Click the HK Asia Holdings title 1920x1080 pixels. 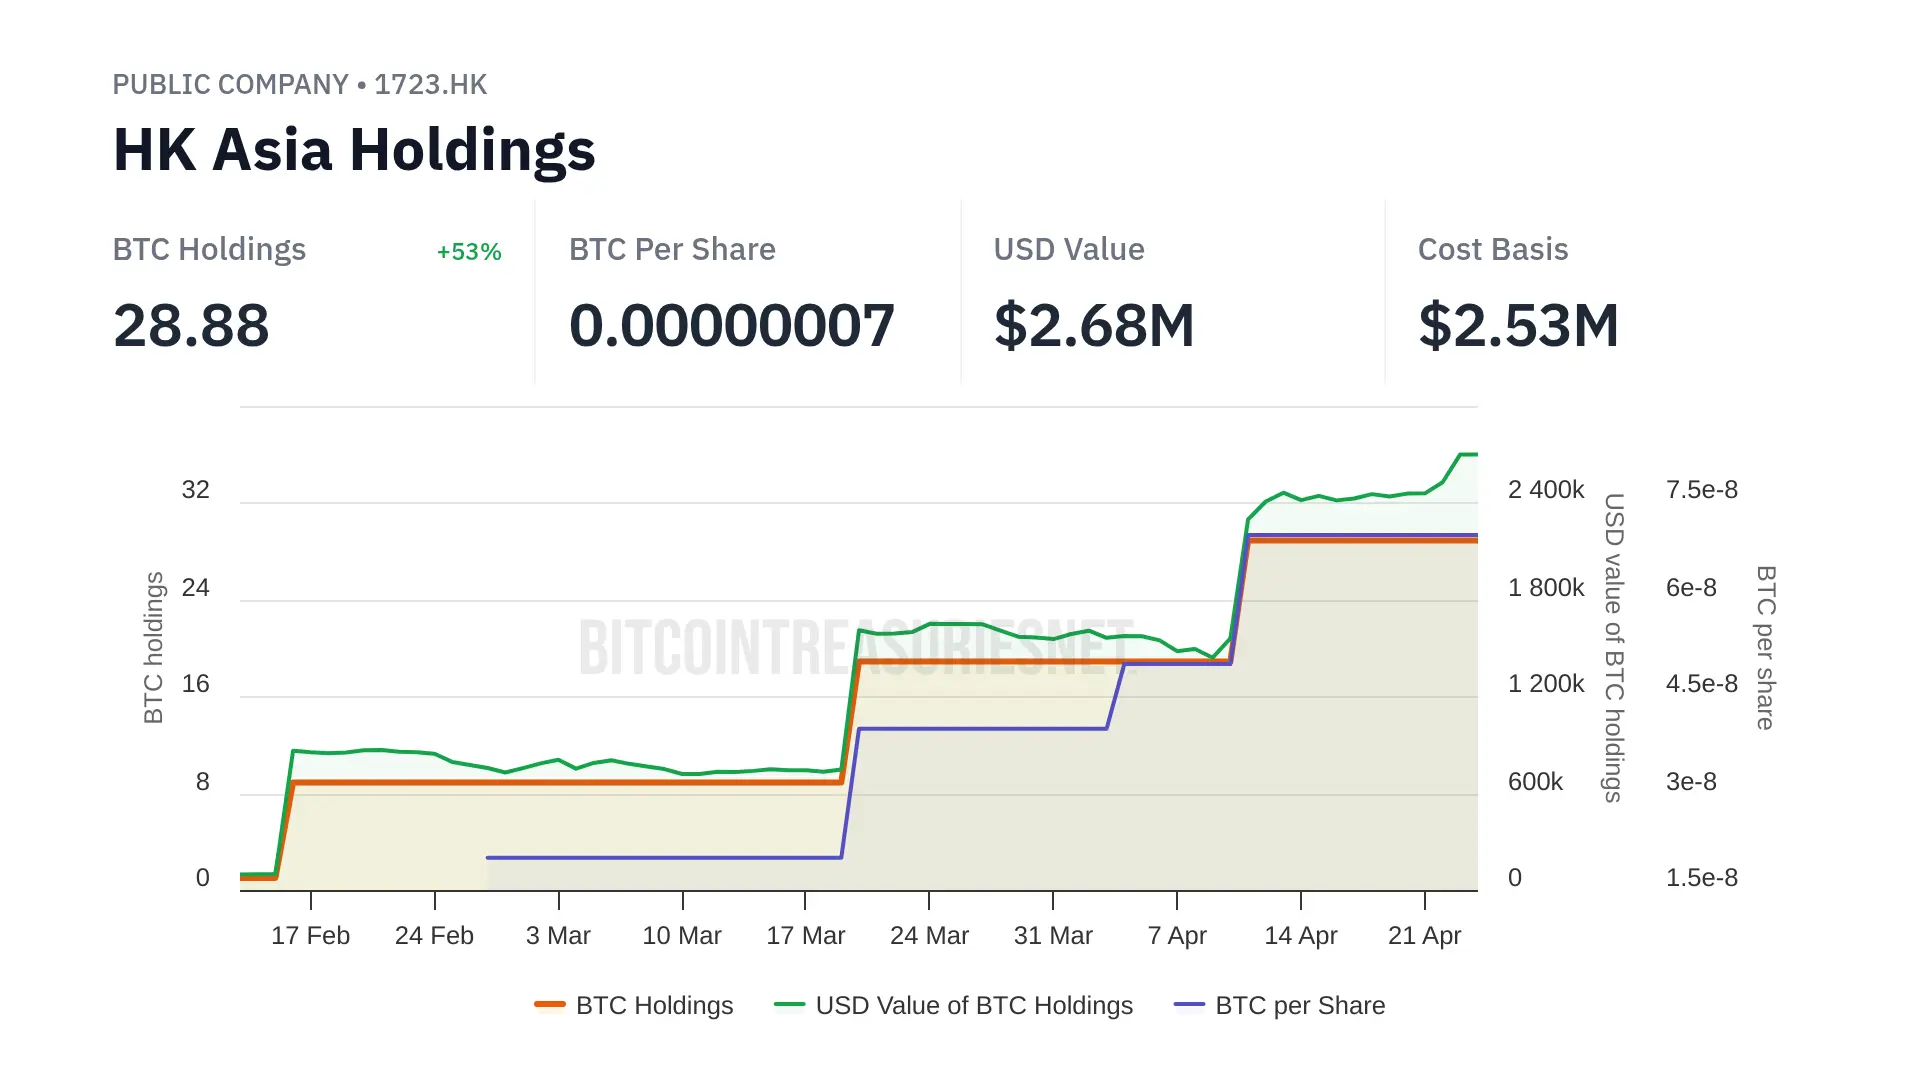click(354, 150)
